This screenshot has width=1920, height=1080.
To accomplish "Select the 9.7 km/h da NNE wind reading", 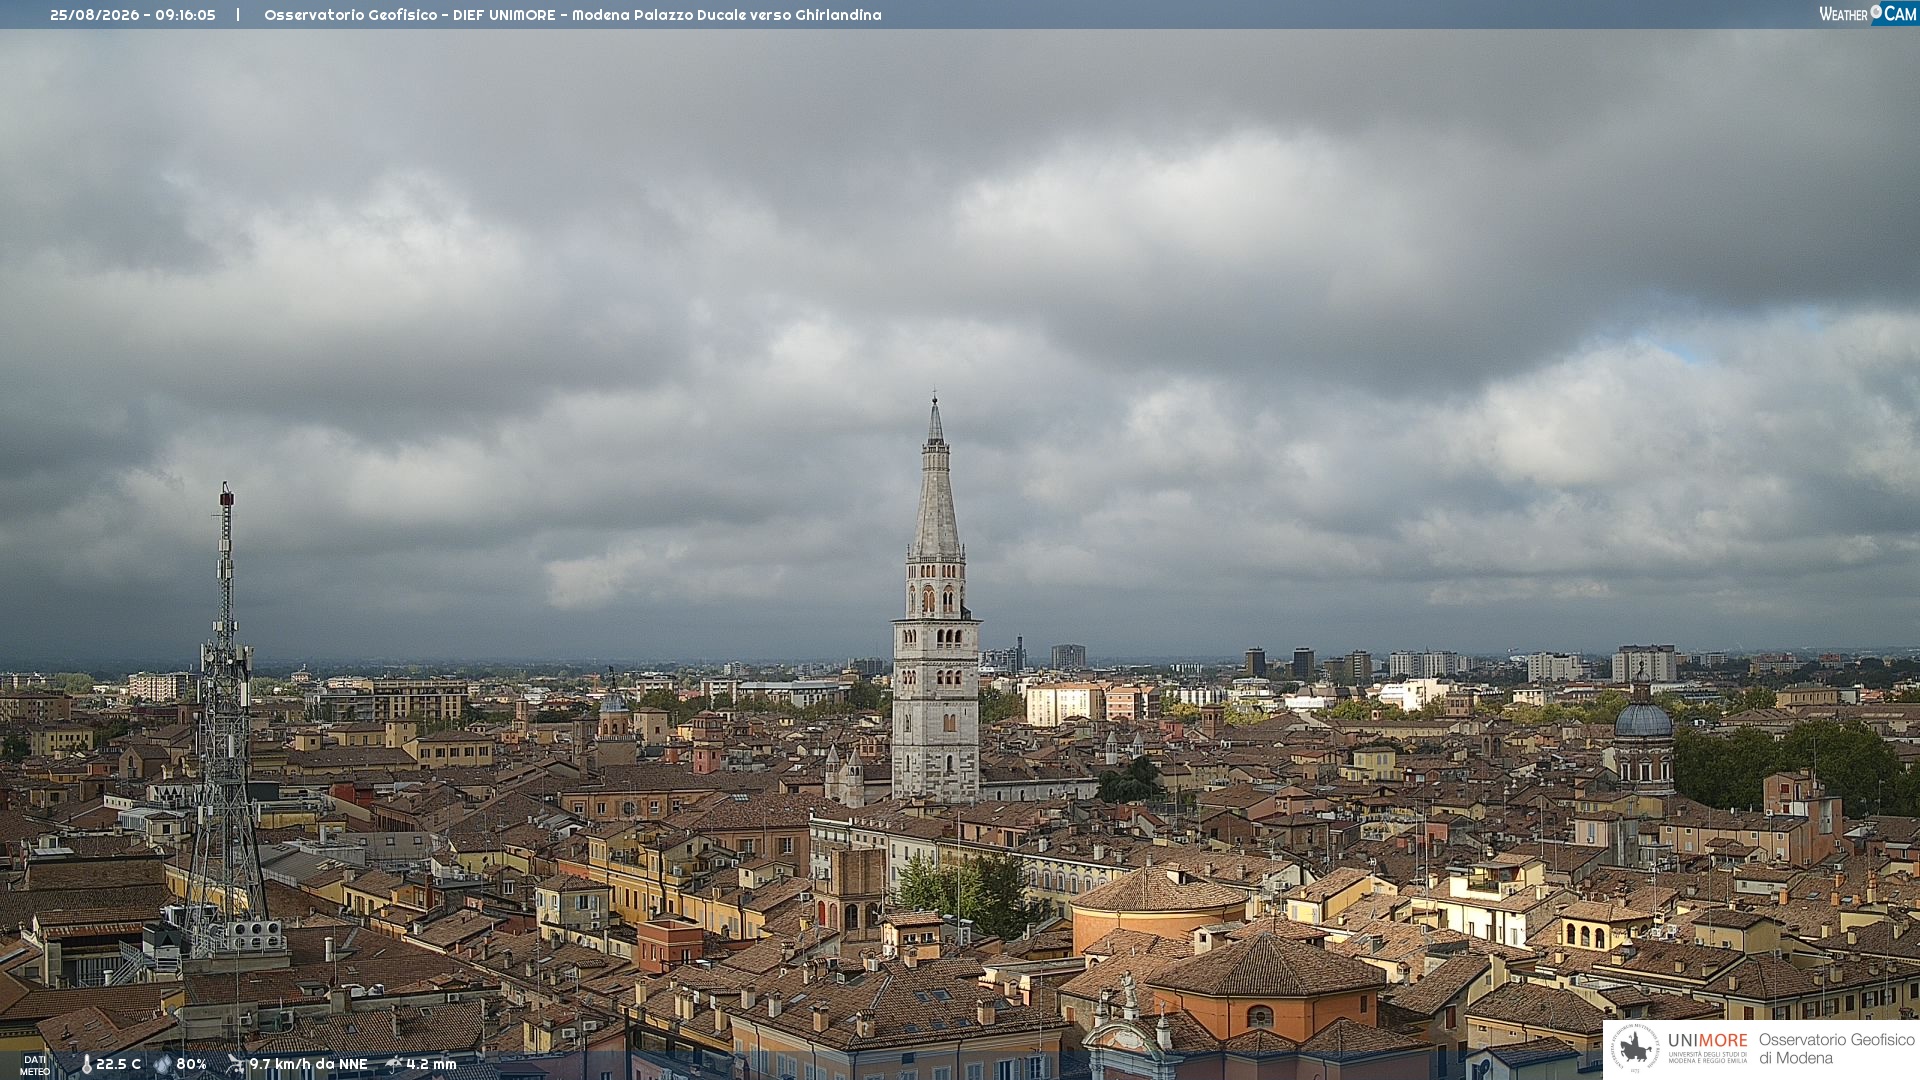I will pyautogui.click(x=308, y=1065).
